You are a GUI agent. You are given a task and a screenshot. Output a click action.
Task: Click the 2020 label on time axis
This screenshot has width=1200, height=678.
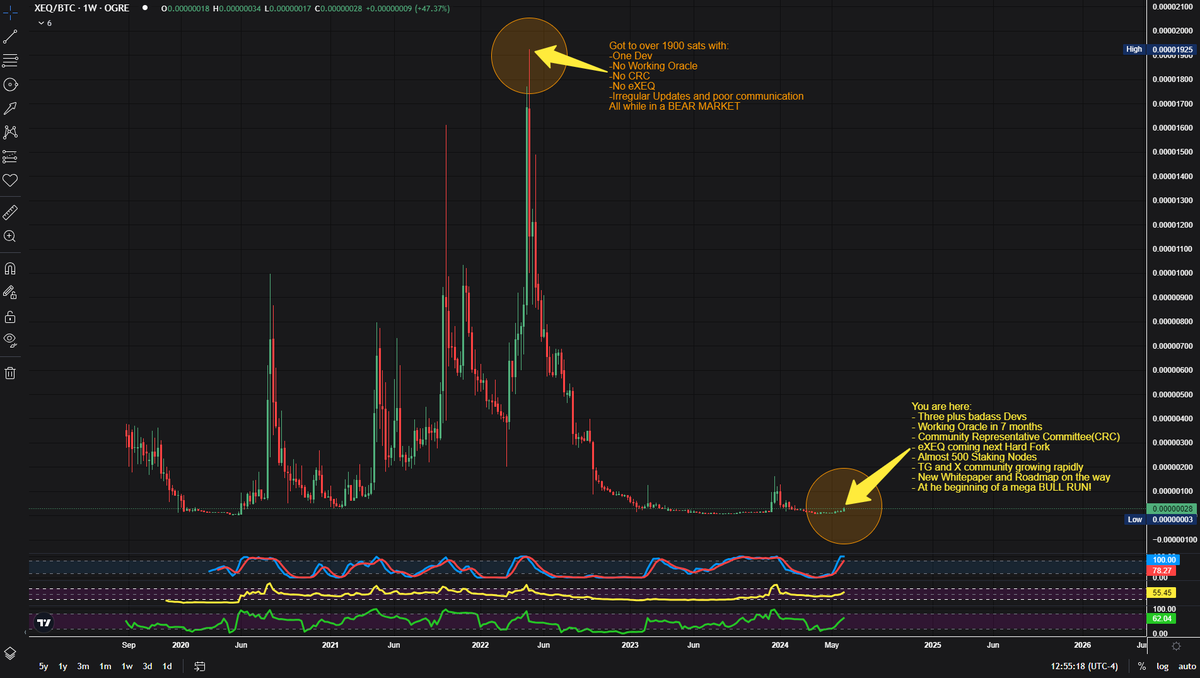(180, 646)
